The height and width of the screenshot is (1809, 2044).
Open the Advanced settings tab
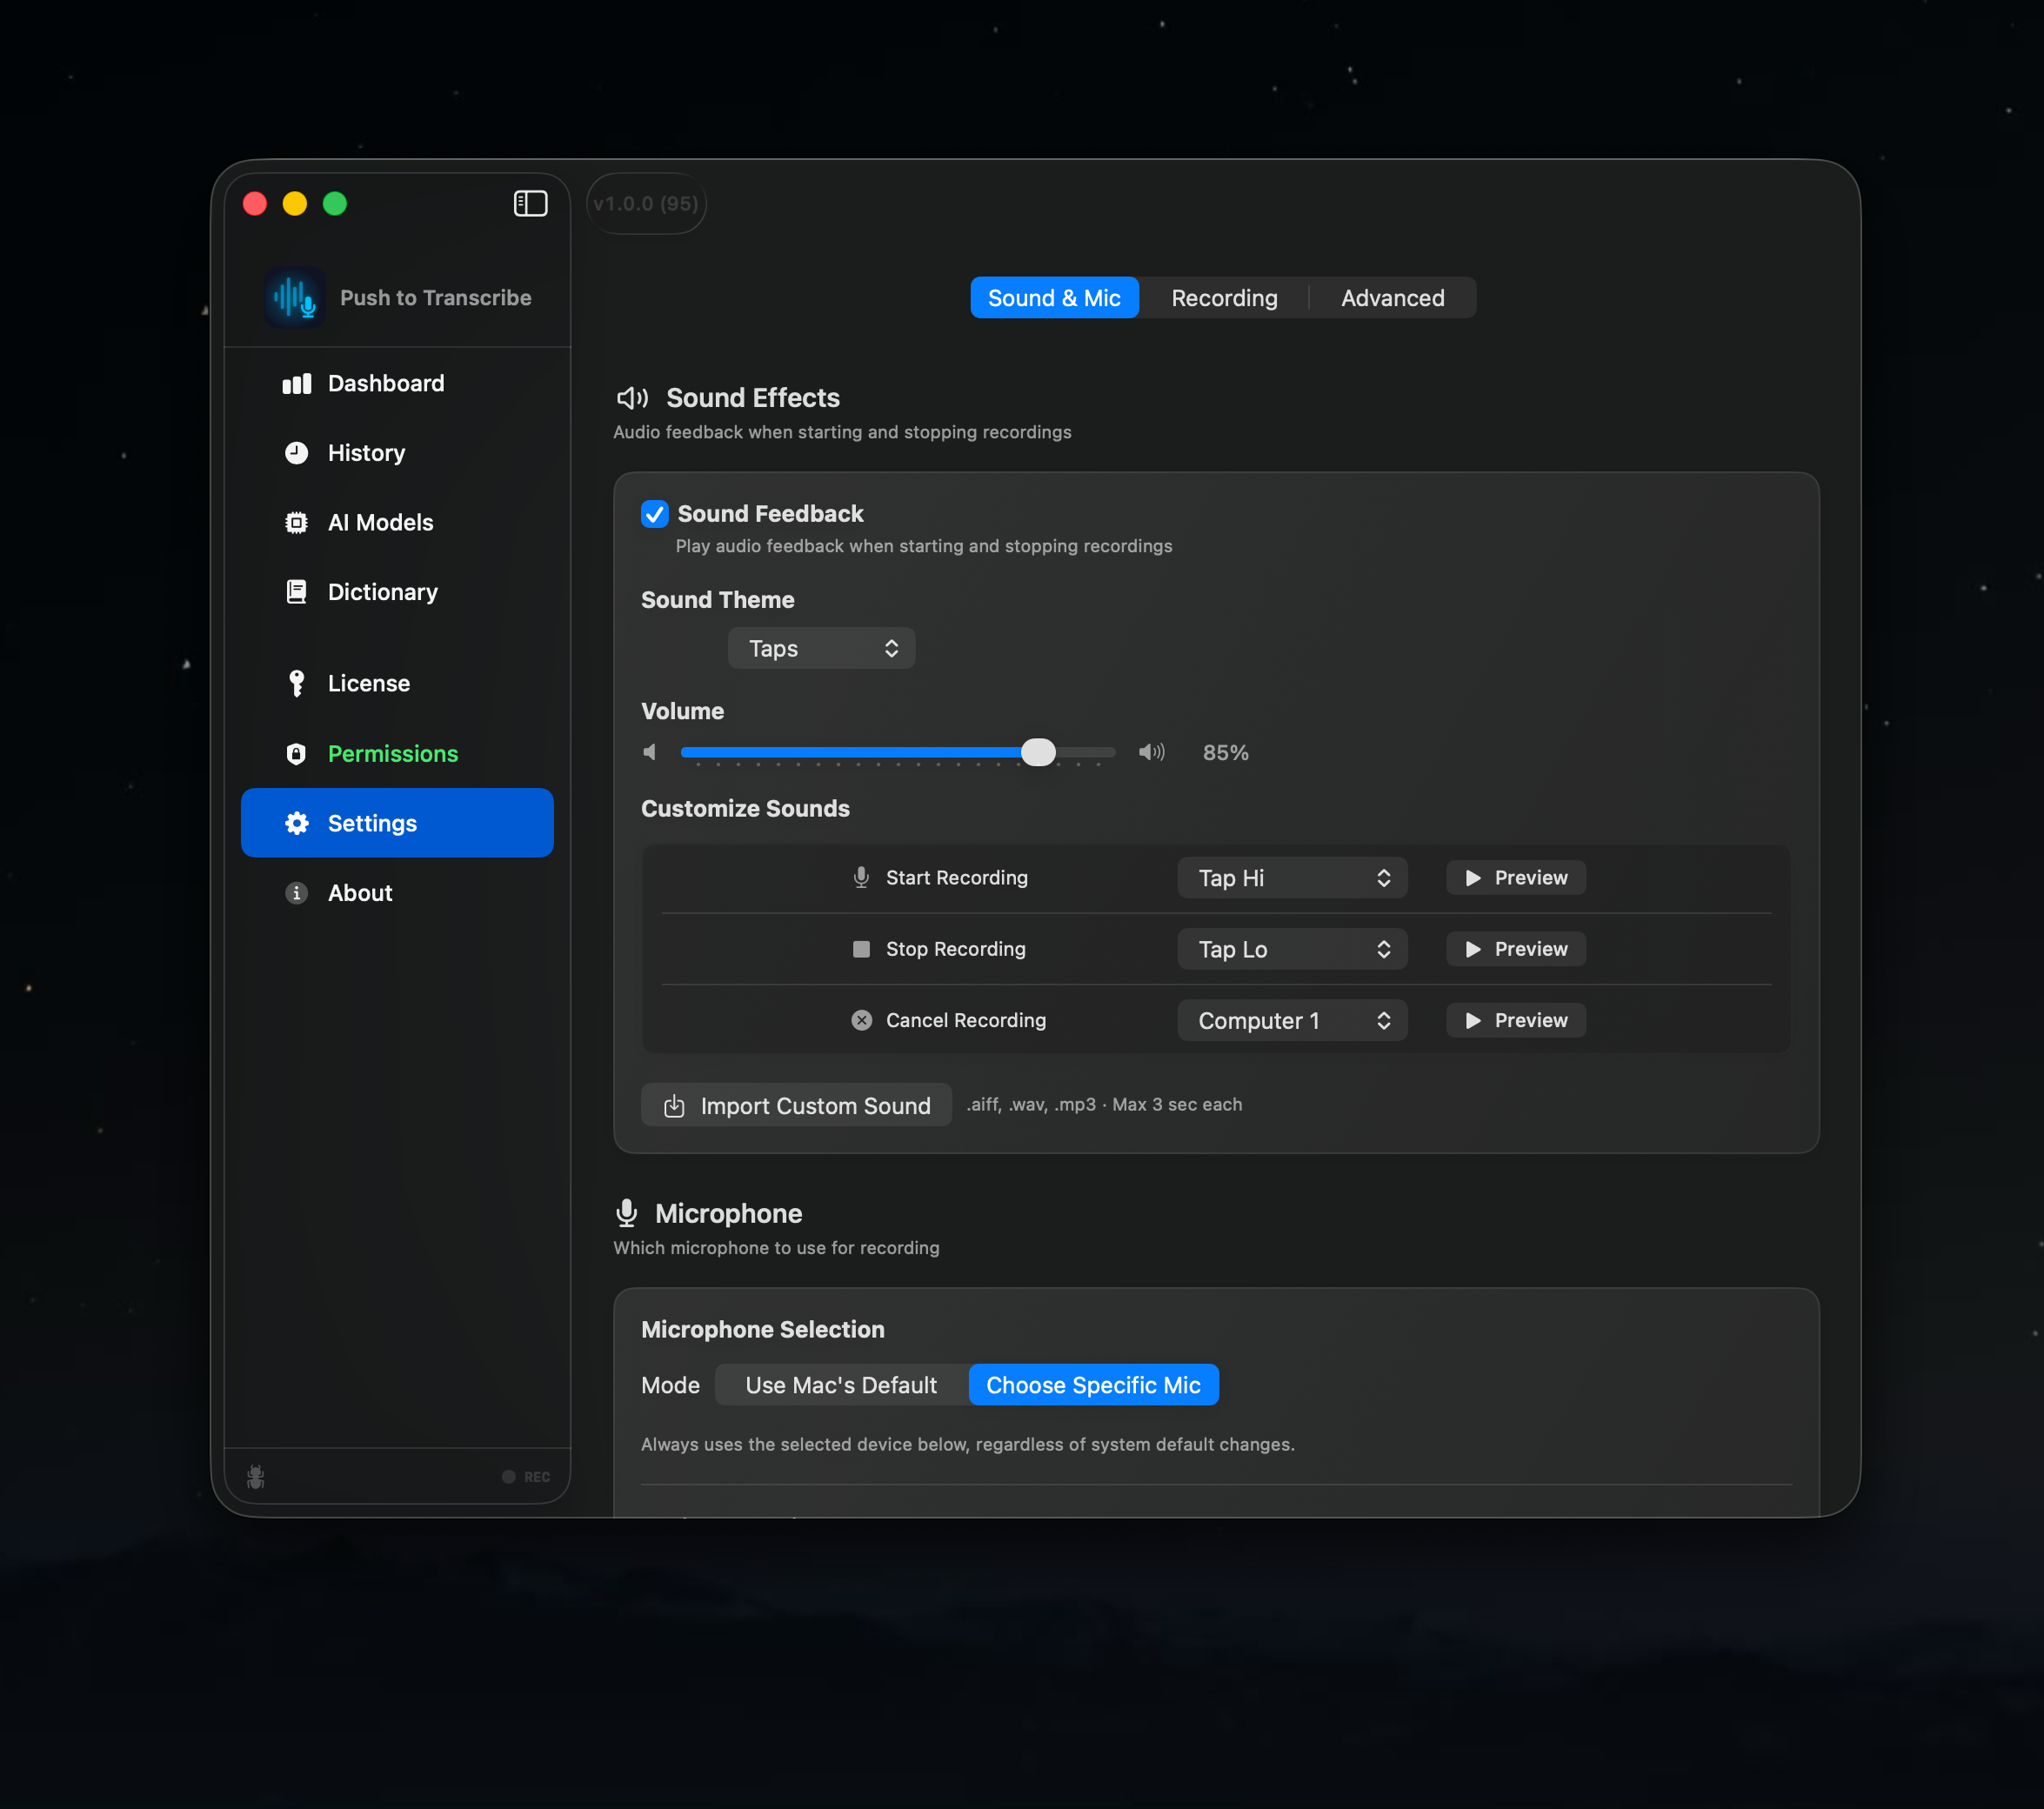[x=1392, y=297]
